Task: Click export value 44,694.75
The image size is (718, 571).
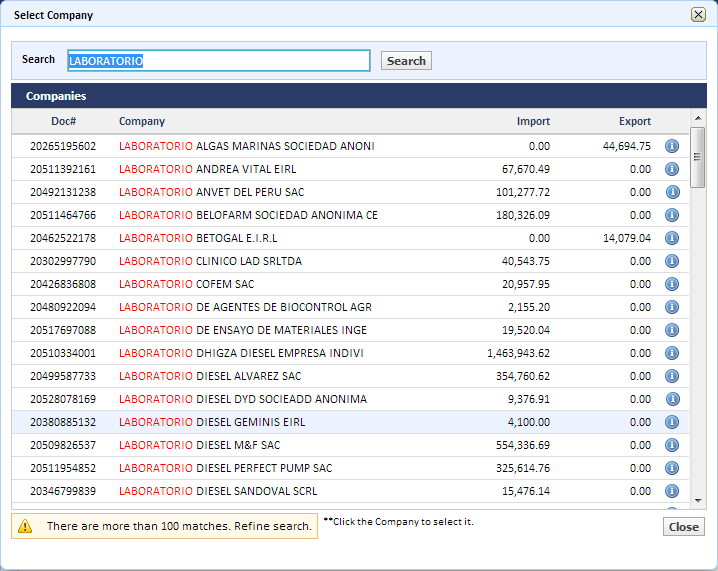Action: click(626, 146)
